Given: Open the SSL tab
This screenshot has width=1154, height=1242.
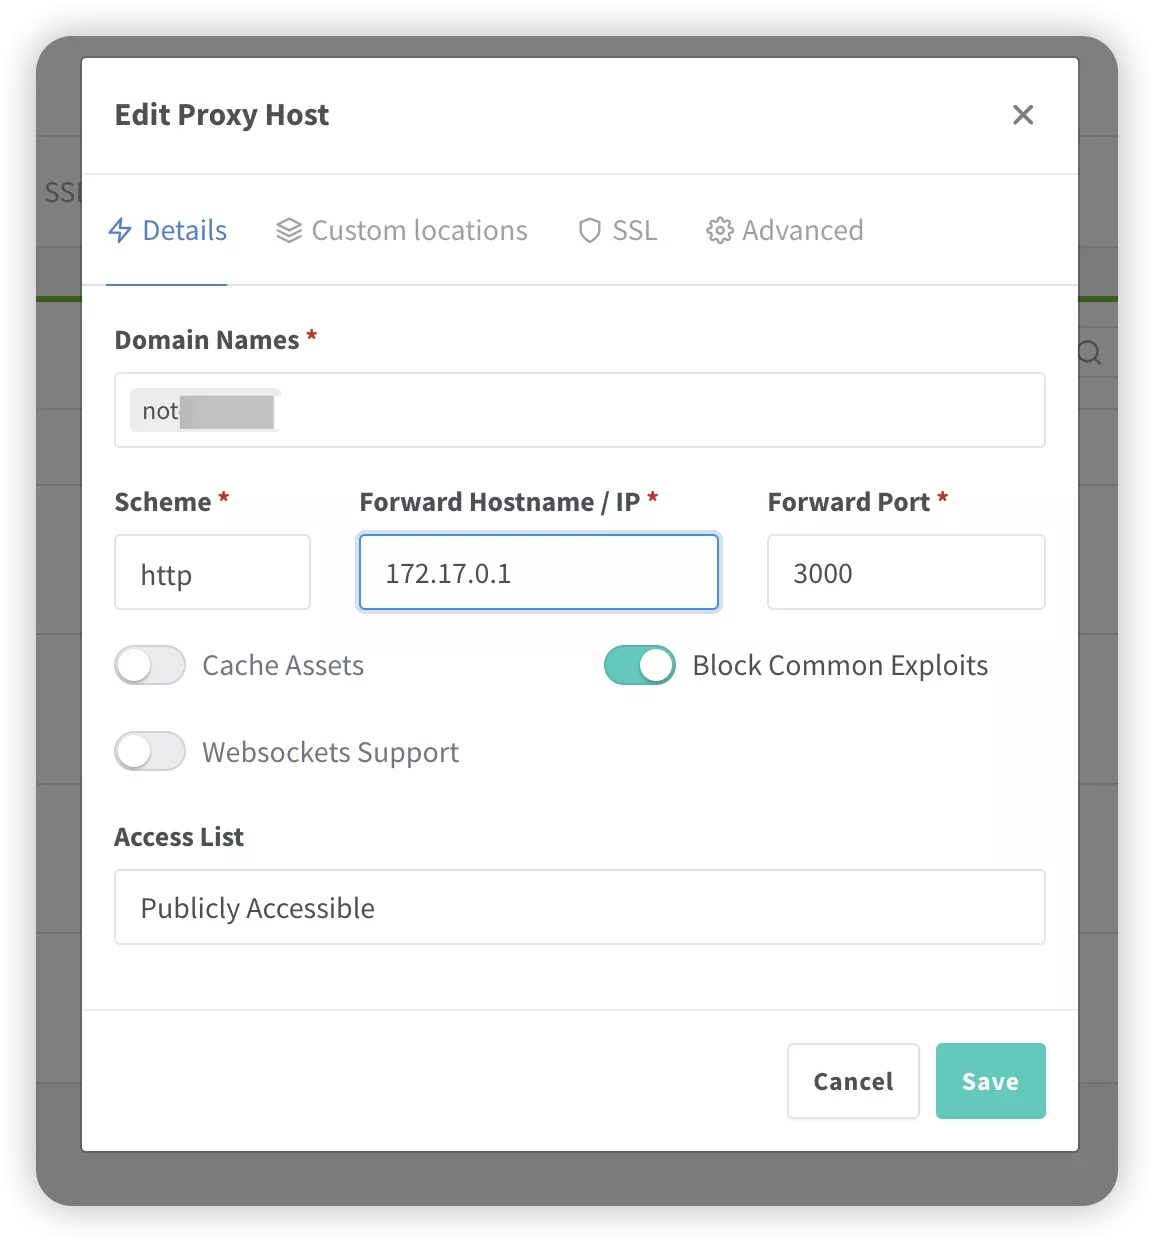Looking at the screenshot, I should click(618, 231).
